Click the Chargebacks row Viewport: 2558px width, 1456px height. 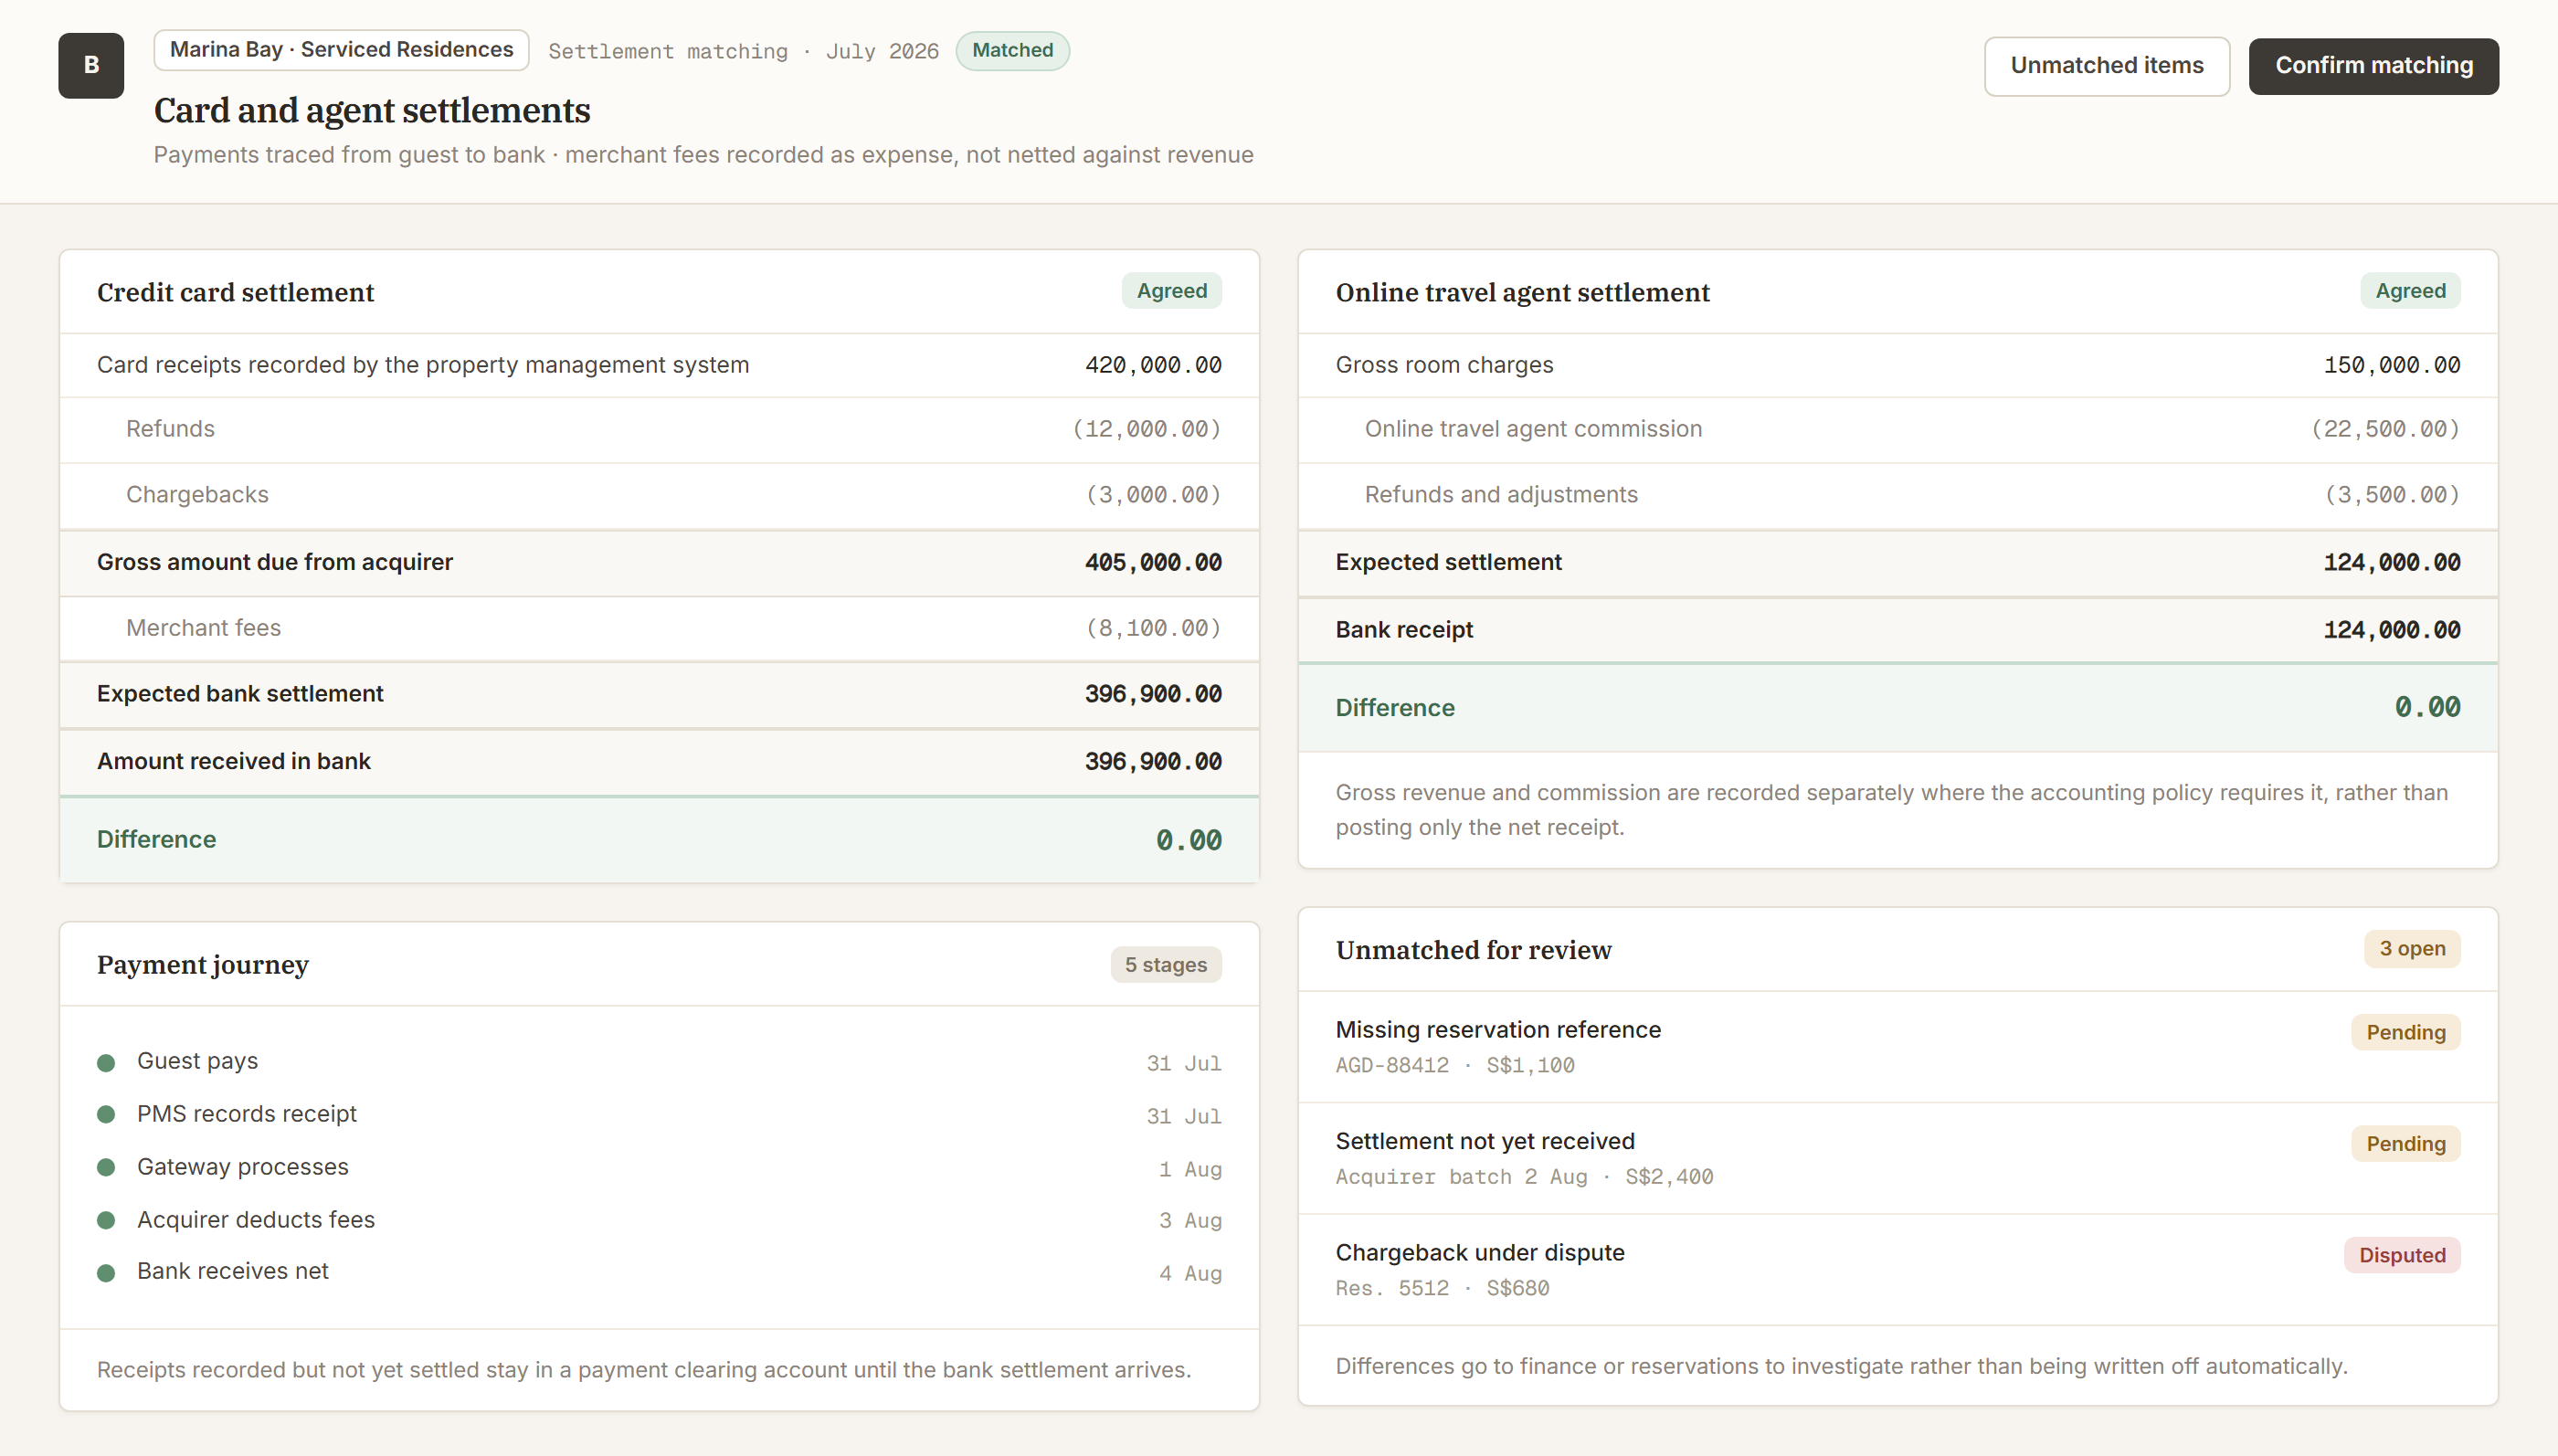pyautogui.click(x=659, y=495)
